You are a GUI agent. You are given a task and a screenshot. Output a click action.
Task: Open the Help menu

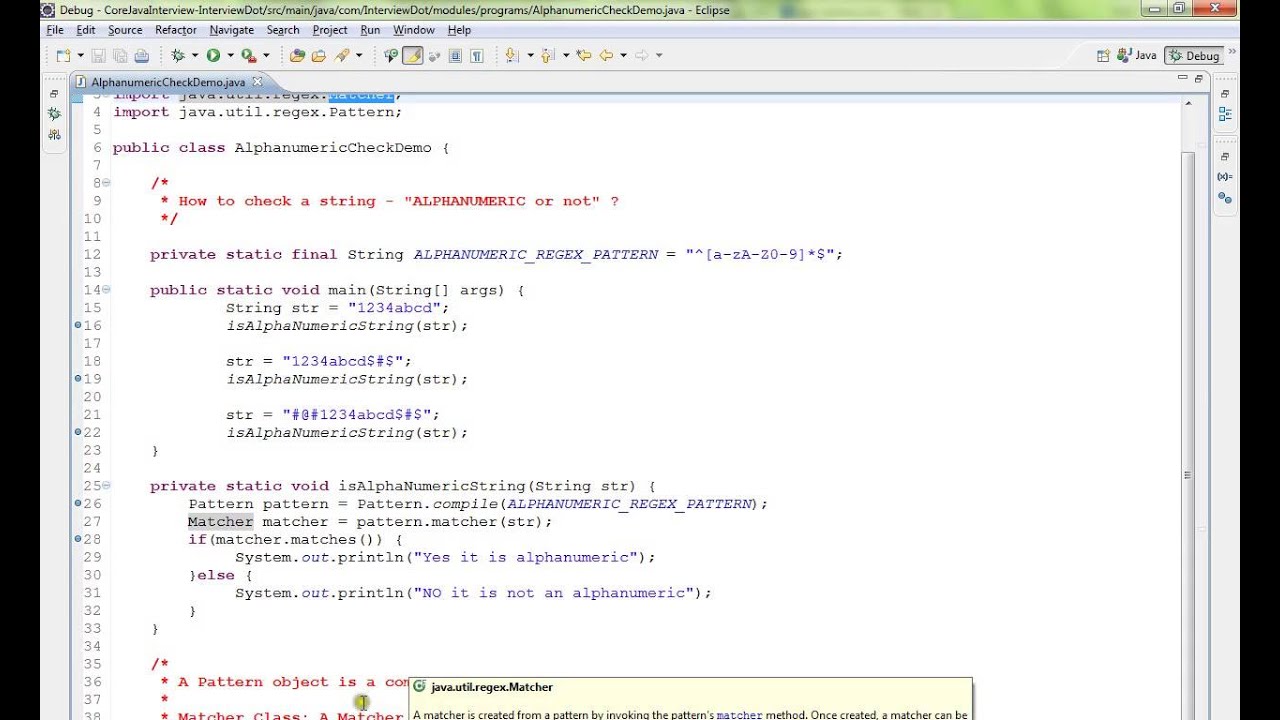(x=459, y=30)
